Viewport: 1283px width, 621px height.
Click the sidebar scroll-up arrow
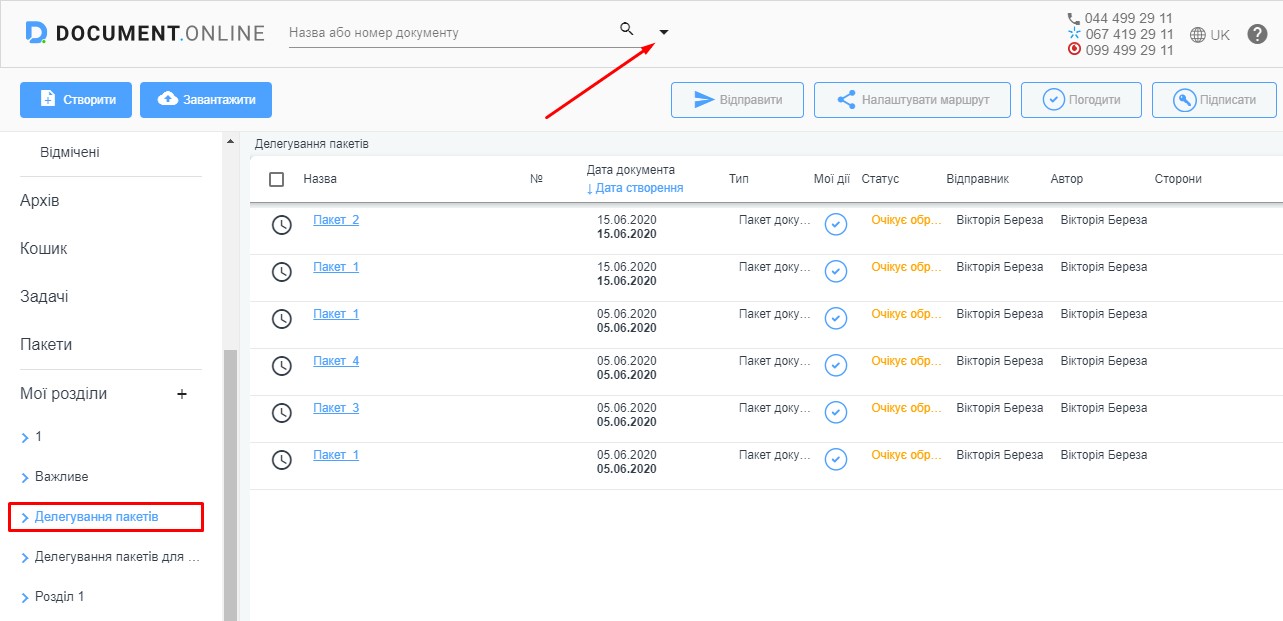click(x=230, y=141)
